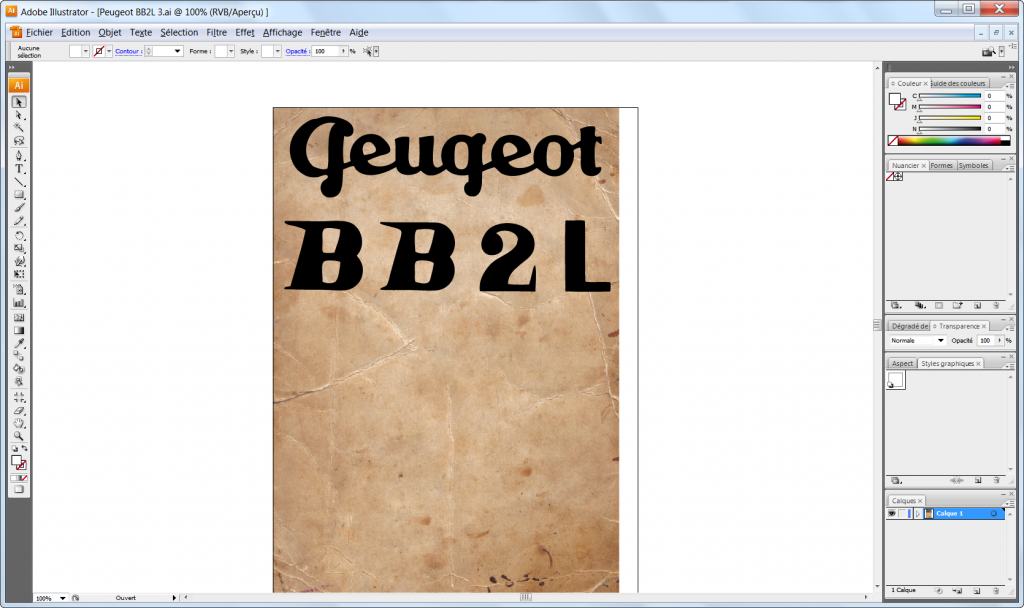Screen dimensions: 1024x608
Task: Toggle lock box for Calque 1
Action: 903,514
